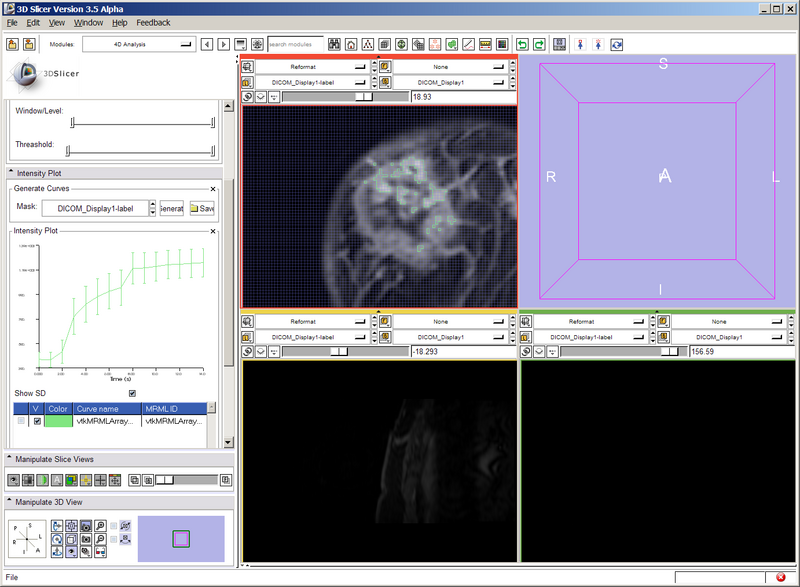
Task: Click the zoom-in magnifier in Manipulate 3D View
Action: (102, 525)
